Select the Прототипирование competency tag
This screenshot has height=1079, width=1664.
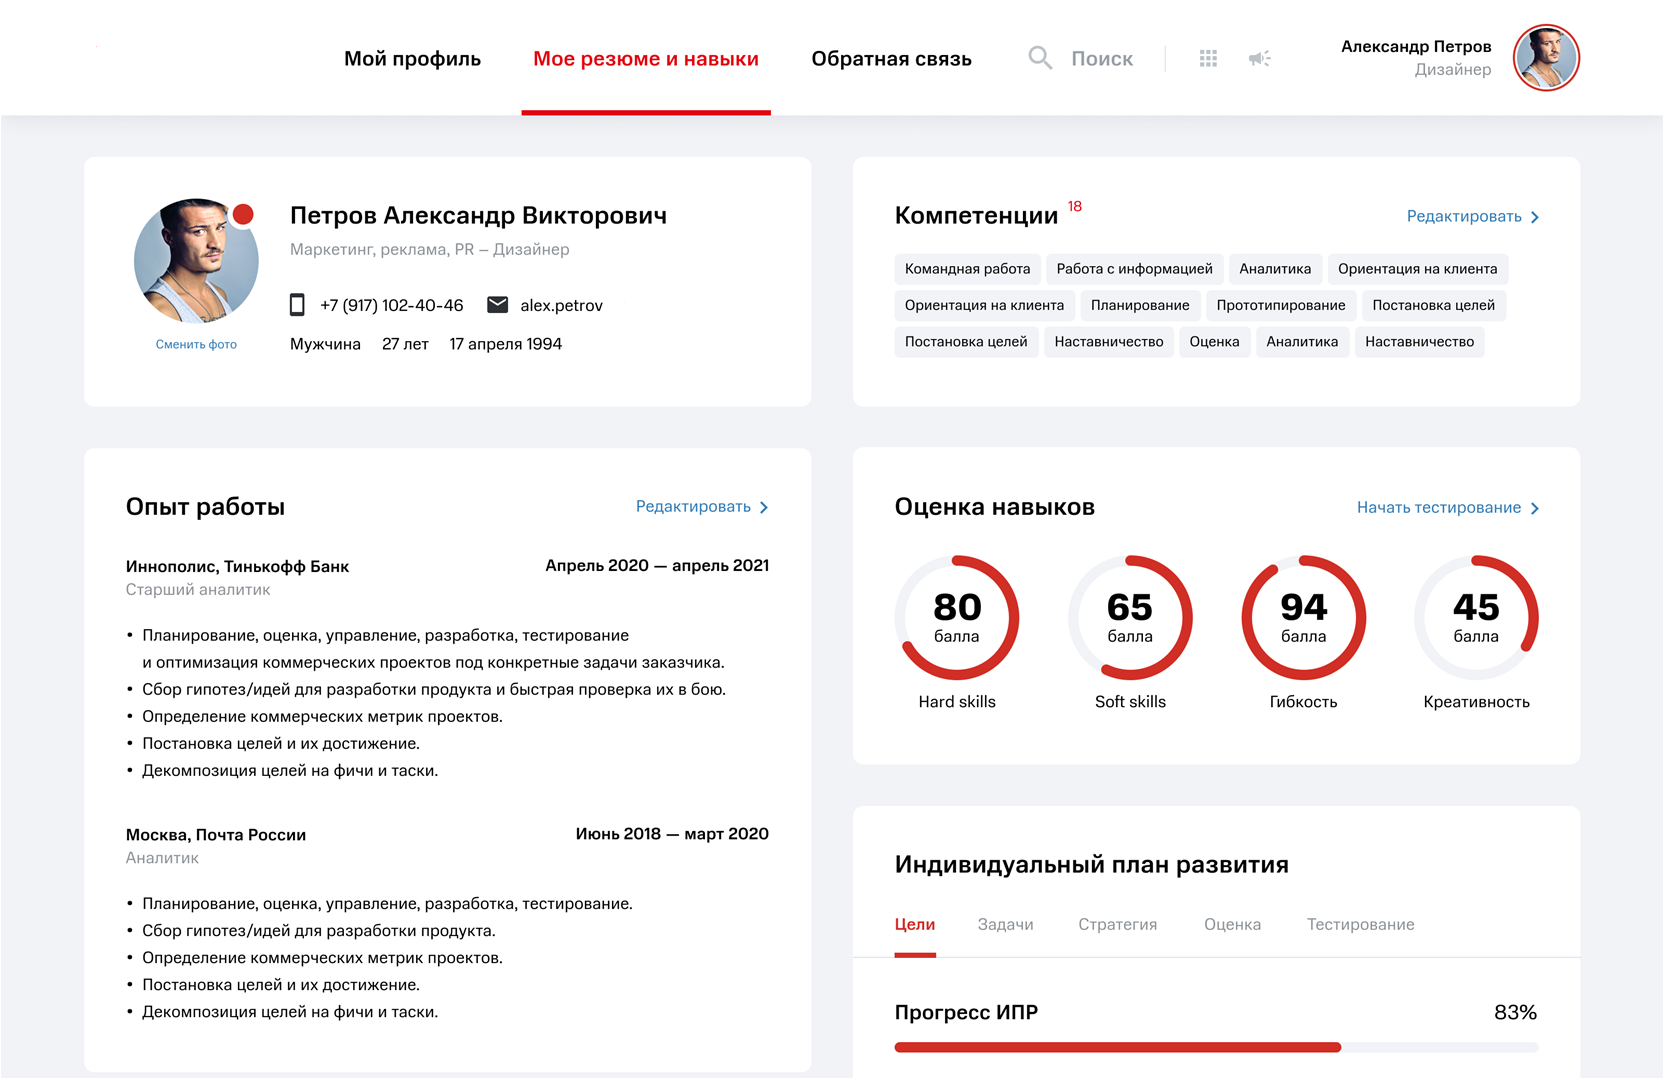(x=1280, y=305)
